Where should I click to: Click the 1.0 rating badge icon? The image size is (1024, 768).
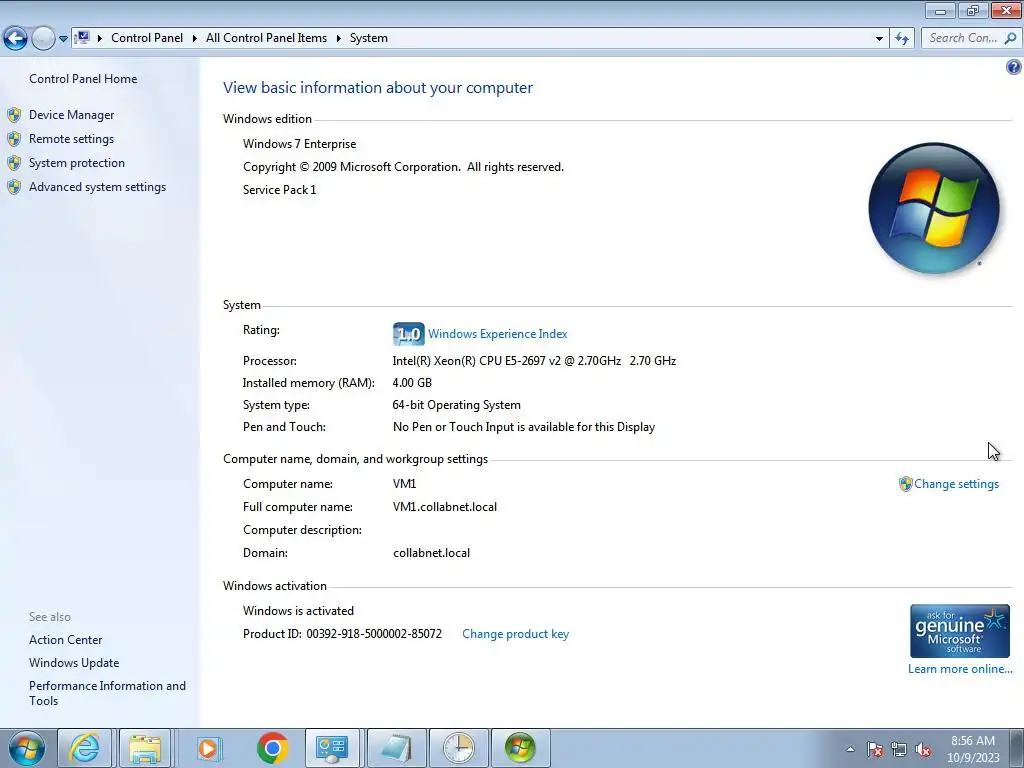tap(409, 334)
